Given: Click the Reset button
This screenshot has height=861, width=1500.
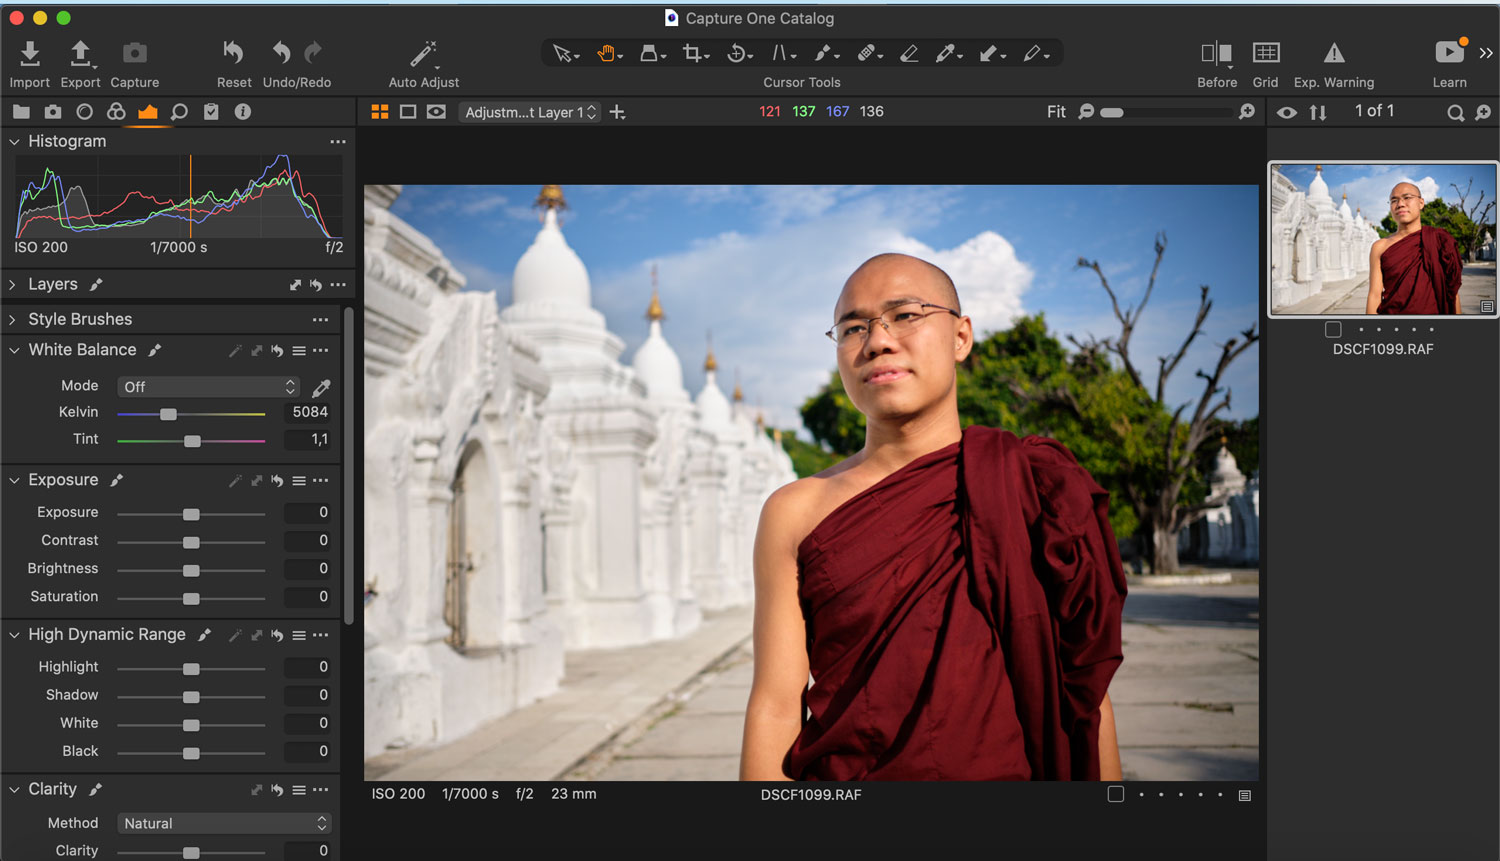Looking at the screenshot, I should point(234,54).
